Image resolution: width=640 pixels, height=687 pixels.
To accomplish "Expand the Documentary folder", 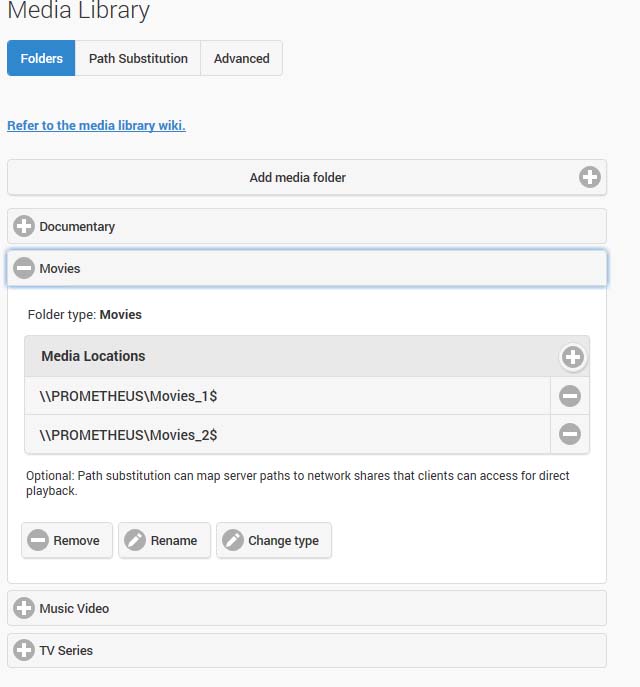I will point(24,226).
